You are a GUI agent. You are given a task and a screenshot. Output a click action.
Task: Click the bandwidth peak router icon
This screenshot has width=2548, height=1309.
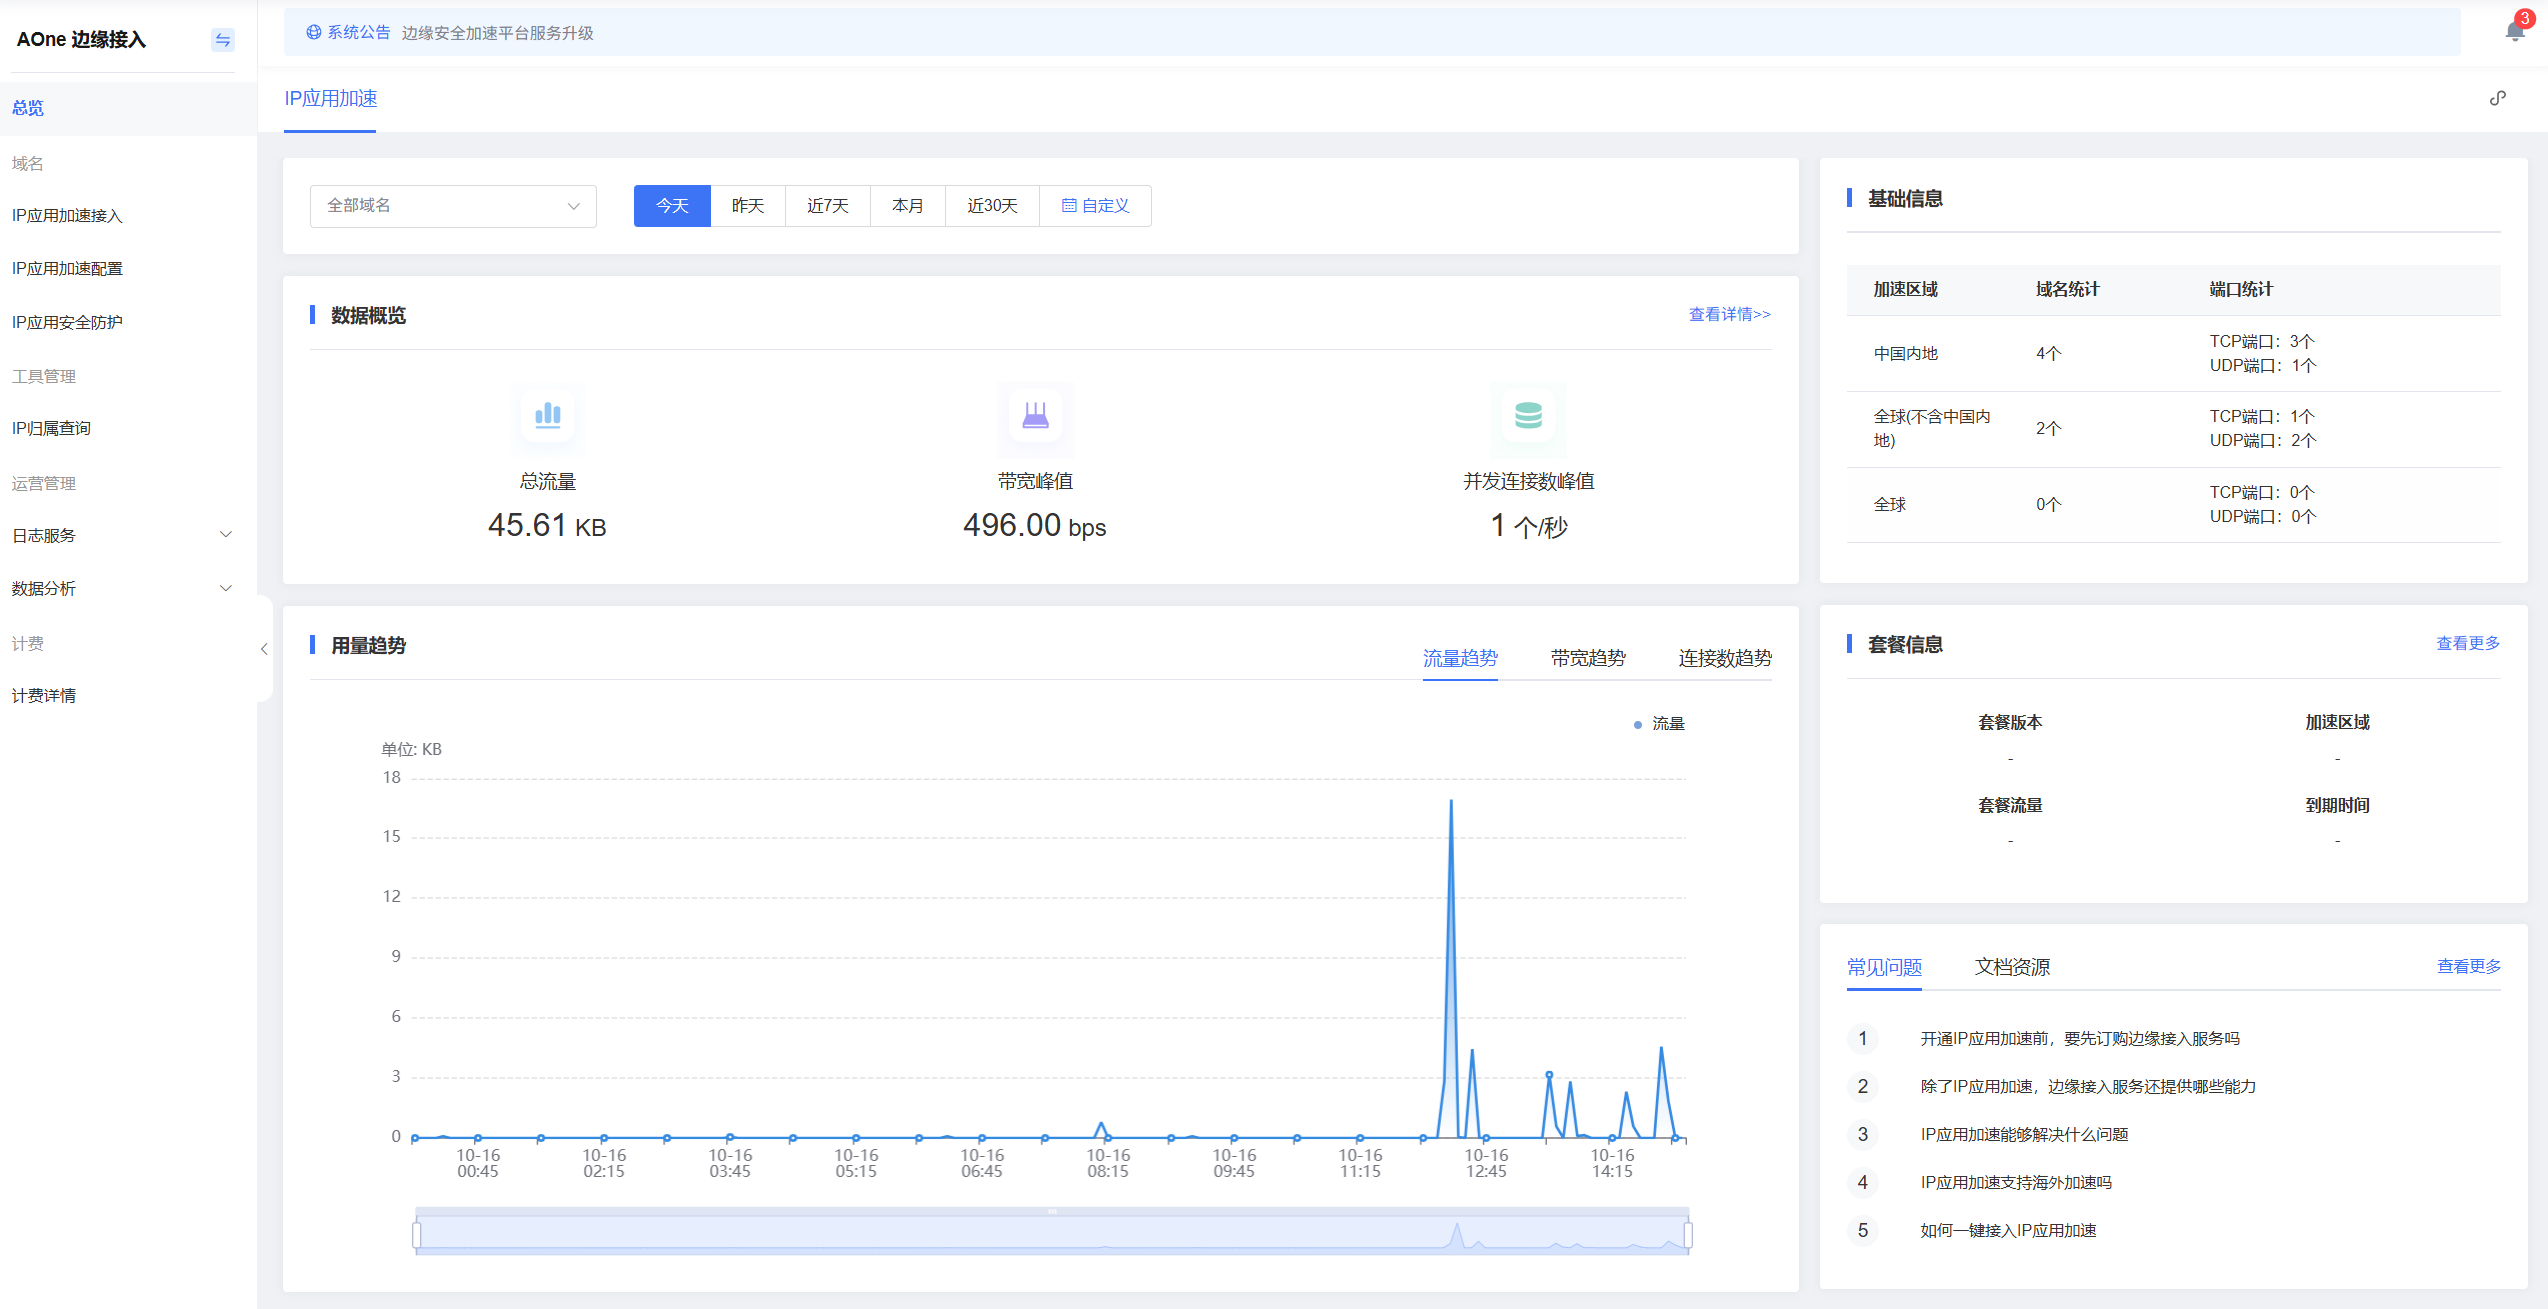pos(1035,415)
